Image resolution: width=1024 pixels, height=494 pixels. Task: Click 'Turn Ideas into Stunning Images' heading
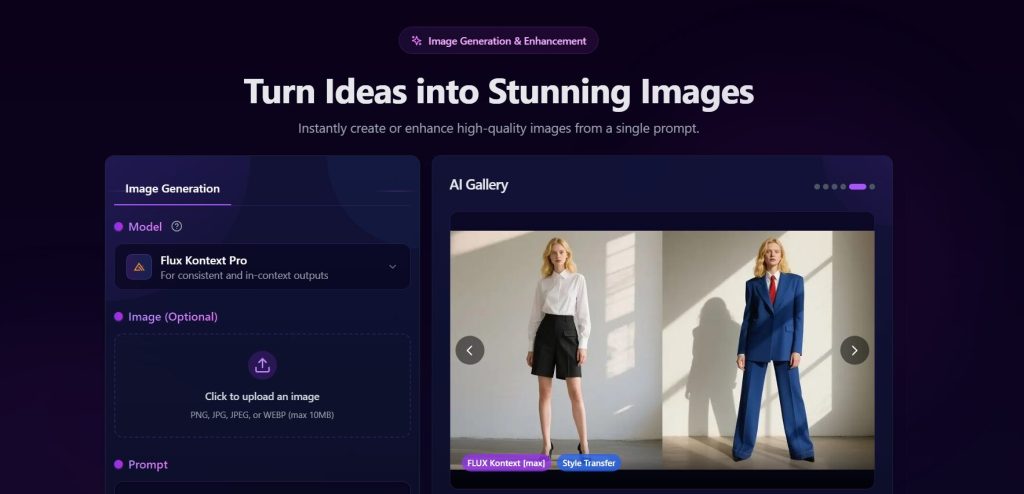click(498, 91)
